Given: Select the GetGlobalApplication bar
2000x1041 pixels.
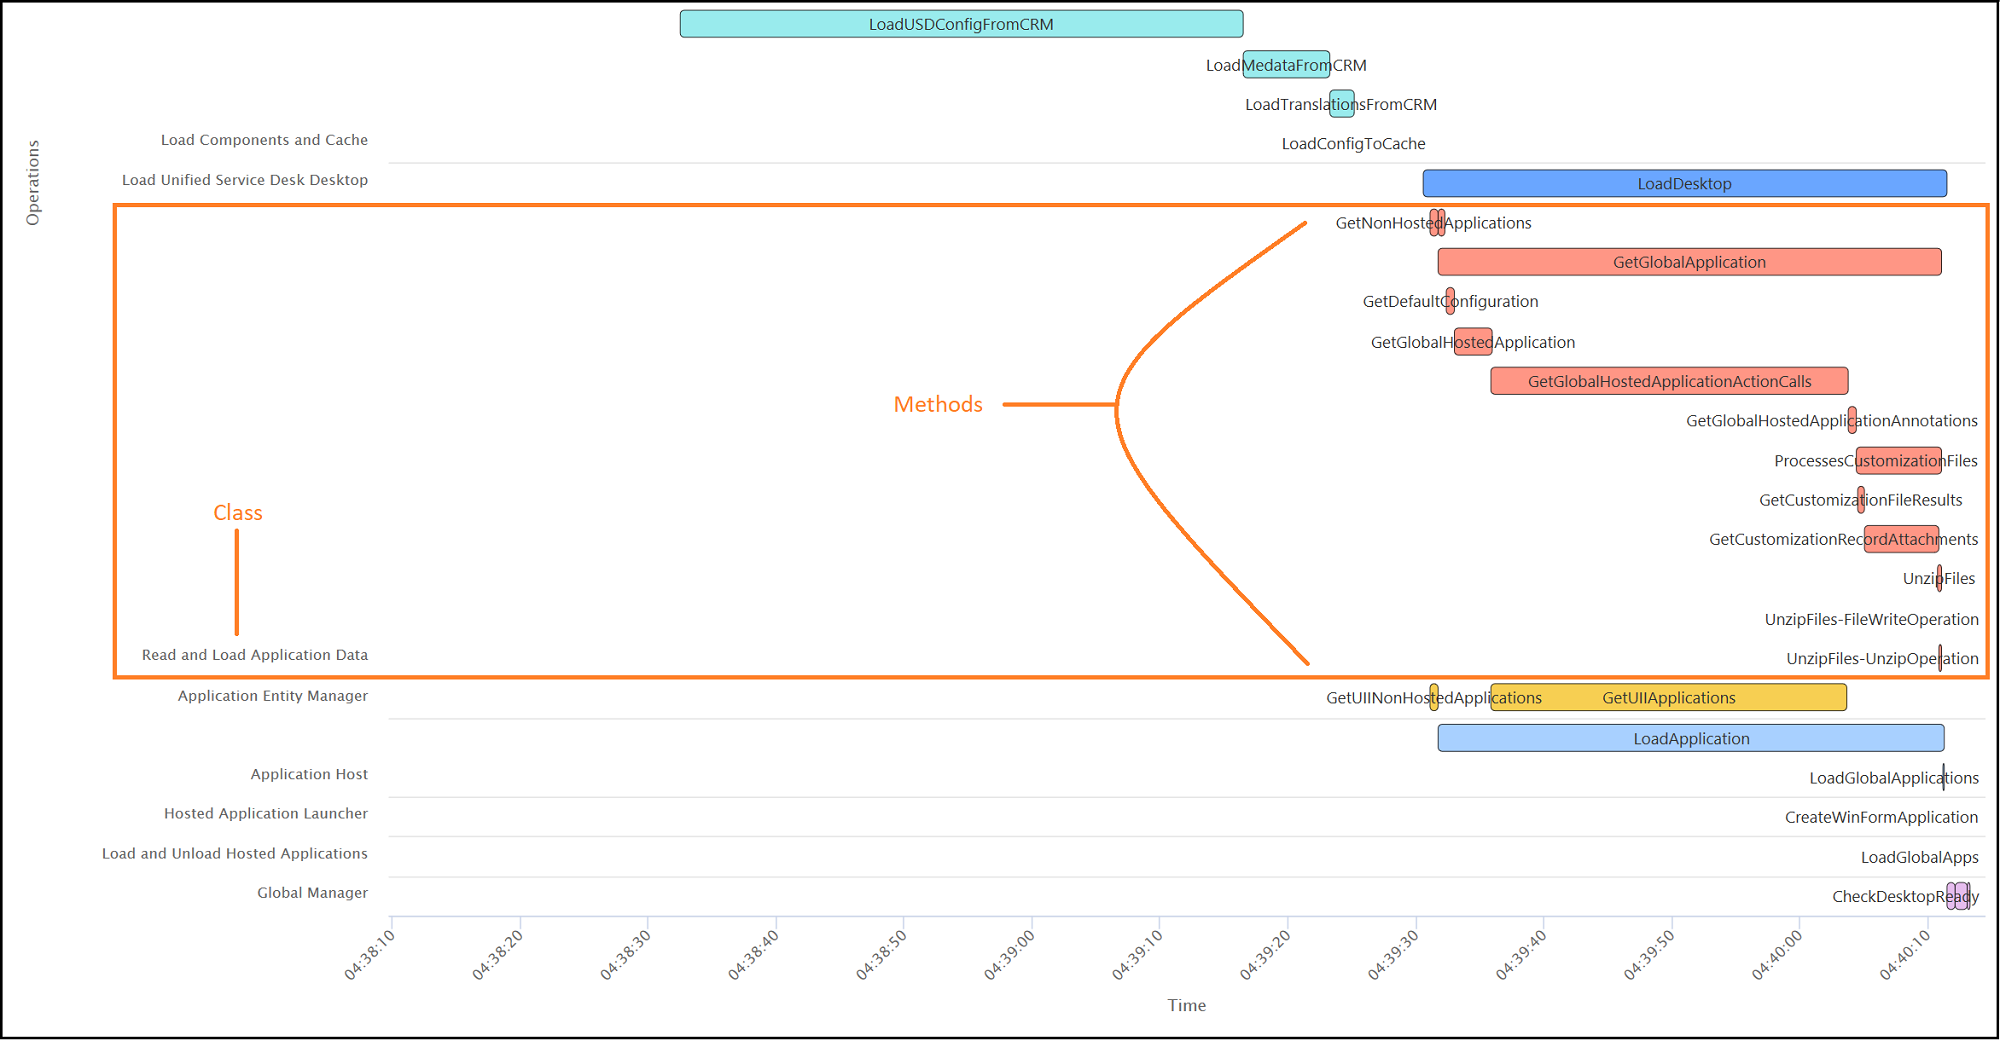Looking at the screenshot, I should [1689, 262].
